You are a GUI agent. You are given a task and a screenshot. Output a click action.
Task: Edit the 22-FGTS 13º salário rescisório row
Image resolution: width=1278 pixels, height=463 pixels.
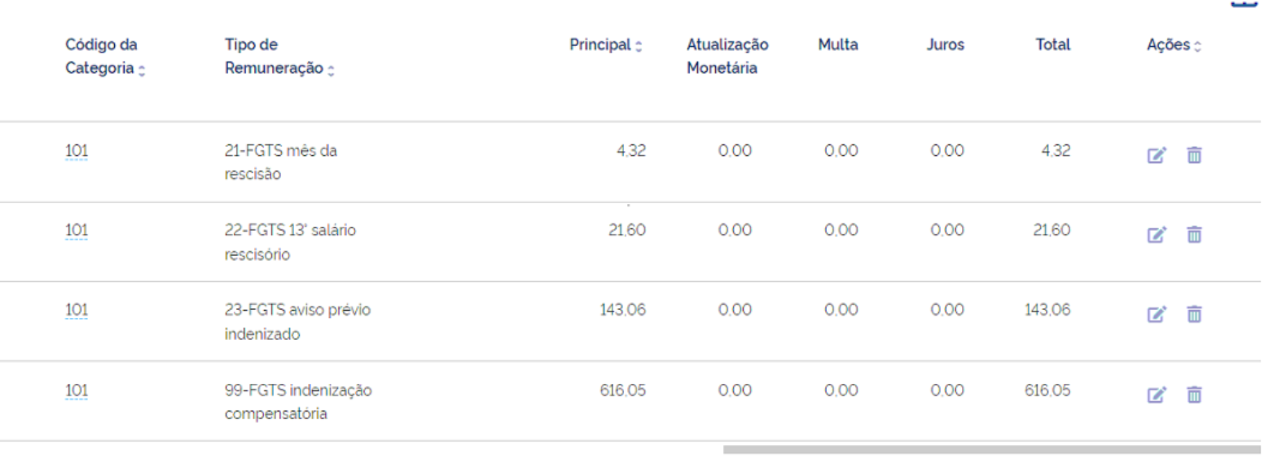[x=1156, y=235]
